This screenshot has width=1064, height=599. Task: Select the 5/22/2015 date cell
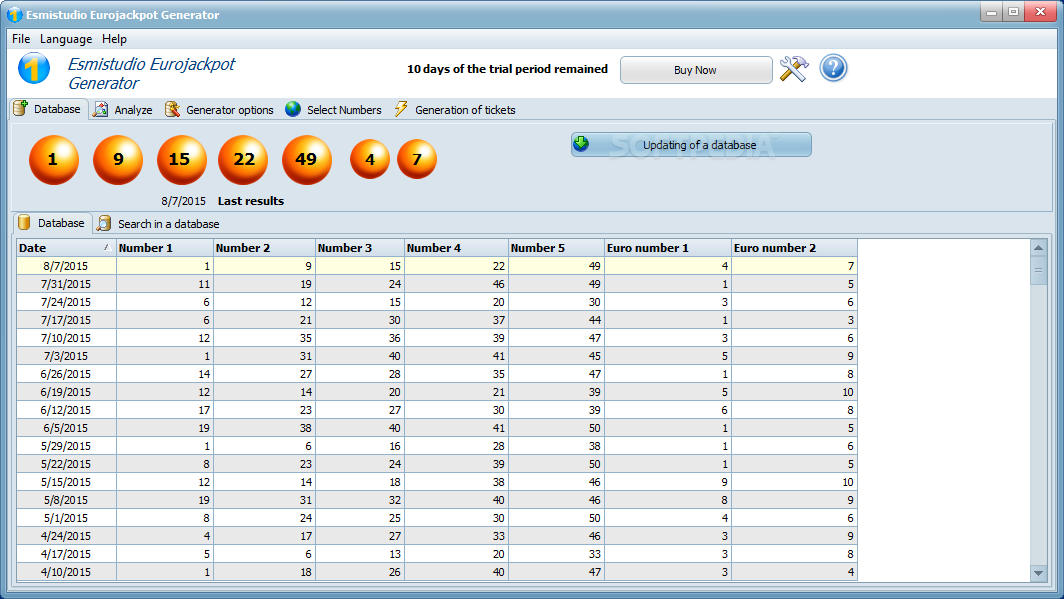pyautogui.click(x=66, y=463)
